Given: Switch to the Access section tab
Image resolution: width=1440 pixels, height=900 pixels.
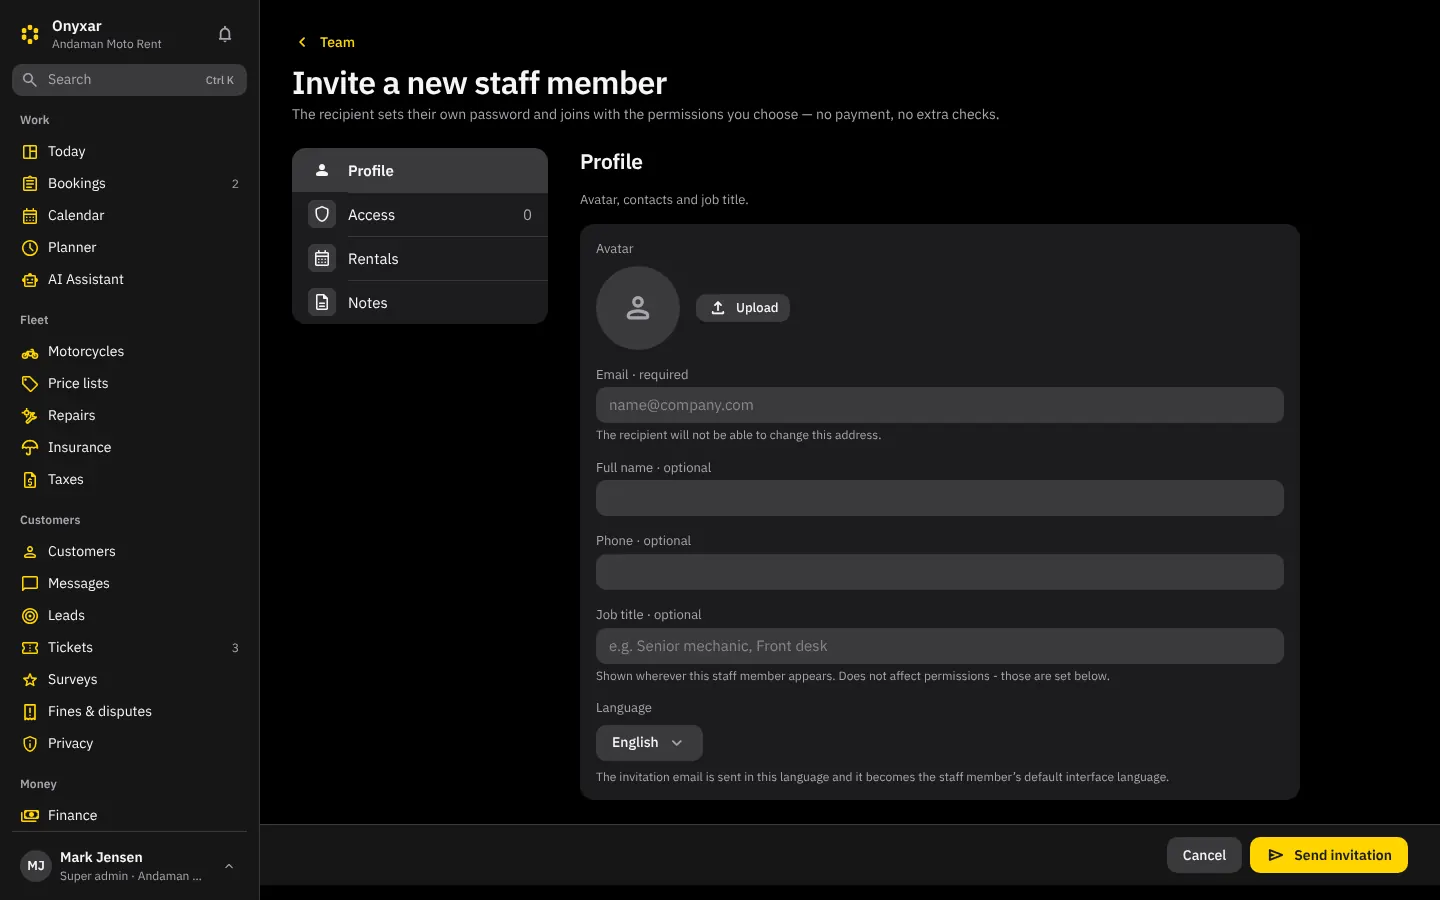Looking at the screenshot, I should pyautogui.click(x=420, y=215).
